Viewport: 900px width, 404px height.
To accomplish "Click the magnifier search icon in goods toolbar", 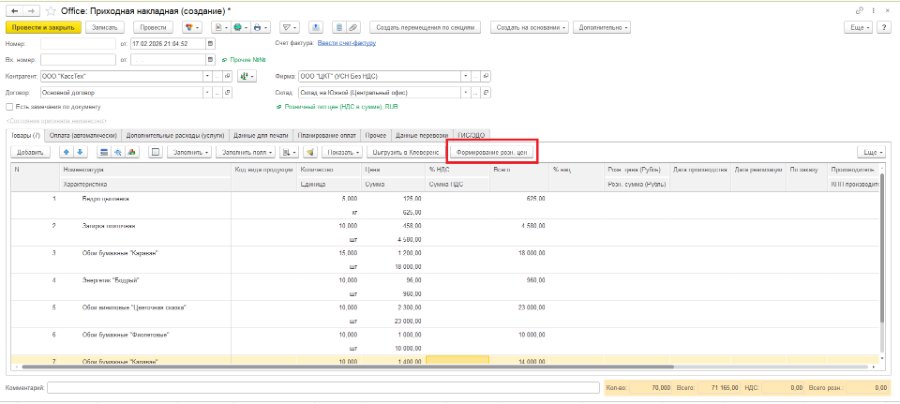I will 117,152.
